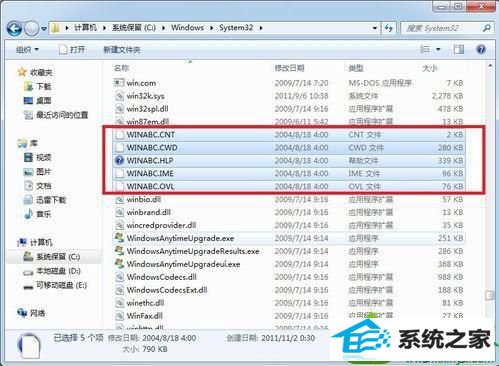Viewport: 499px width, 366px height.
Task: Click the vertical scrollbar up arrow
Action: point(490,66)
